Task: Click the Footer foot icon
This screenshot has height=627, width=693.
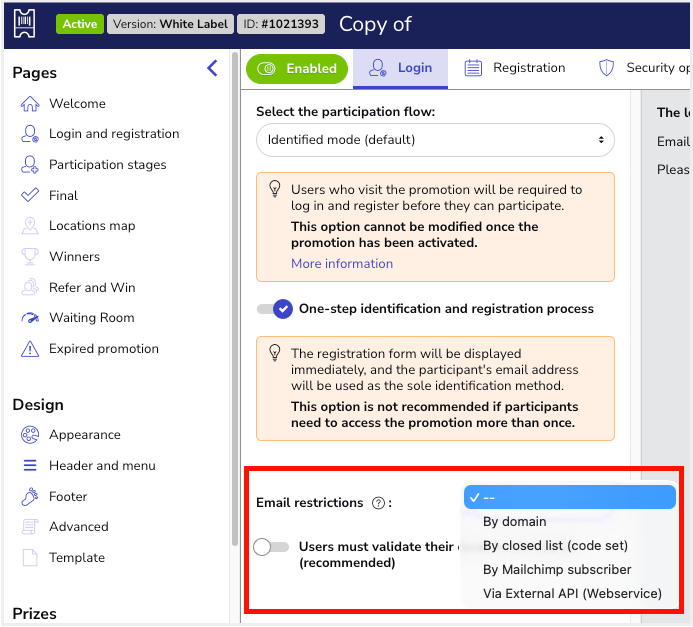Action: point(30,497)
